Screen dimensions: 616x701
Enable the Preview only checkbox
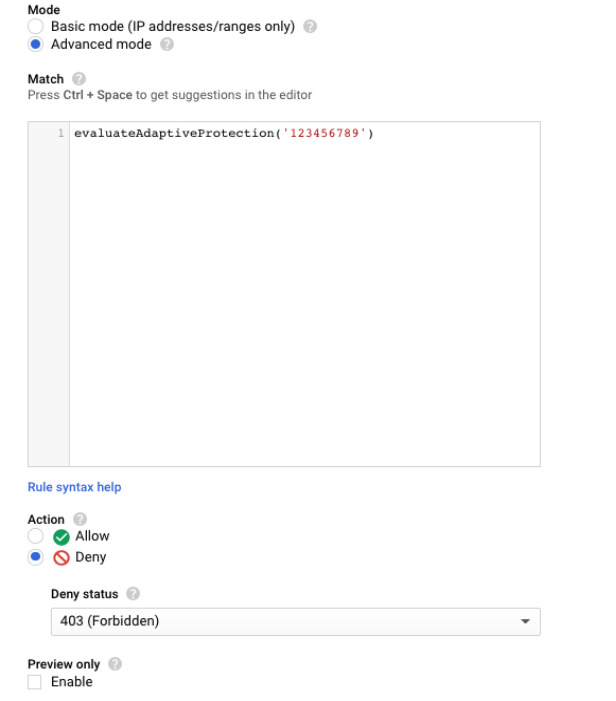[36, 682]
